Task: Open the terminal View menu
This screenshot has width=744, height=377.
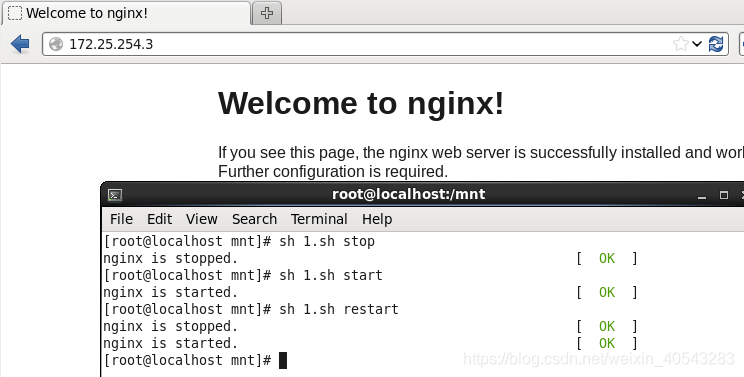Action: point(202,219)
